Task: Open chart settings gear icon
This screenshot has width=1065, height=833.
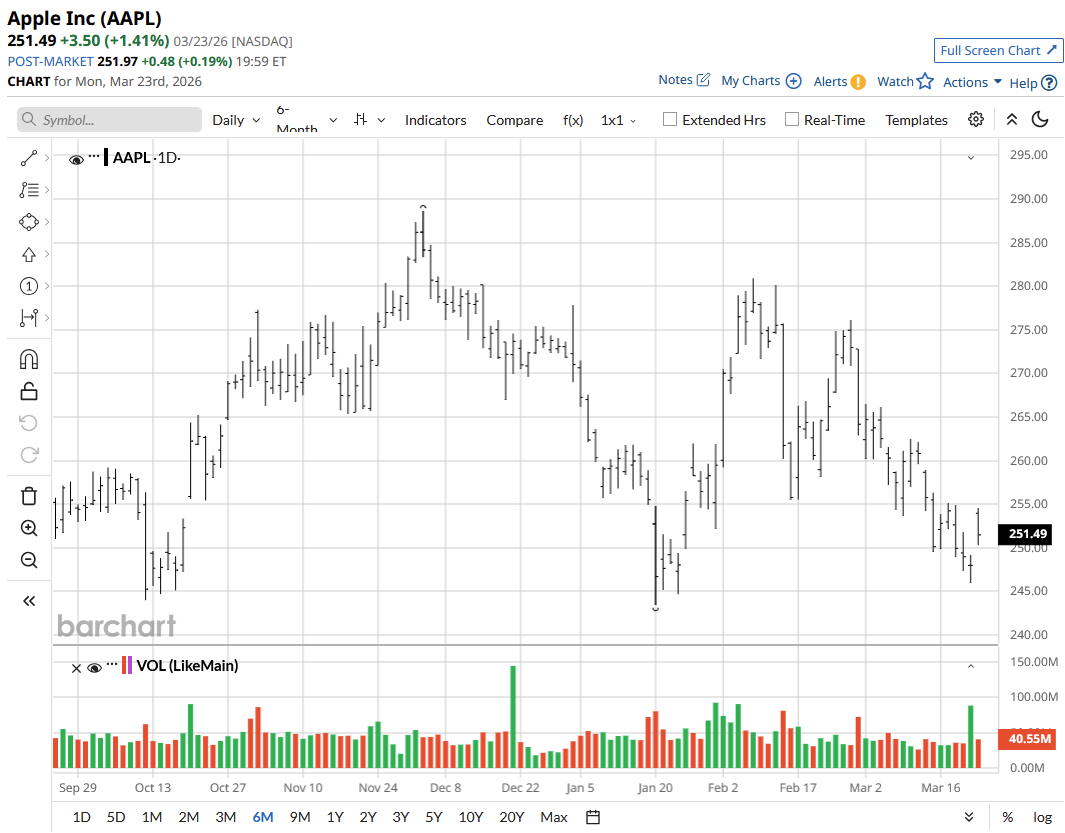Action: coord(976,120)
